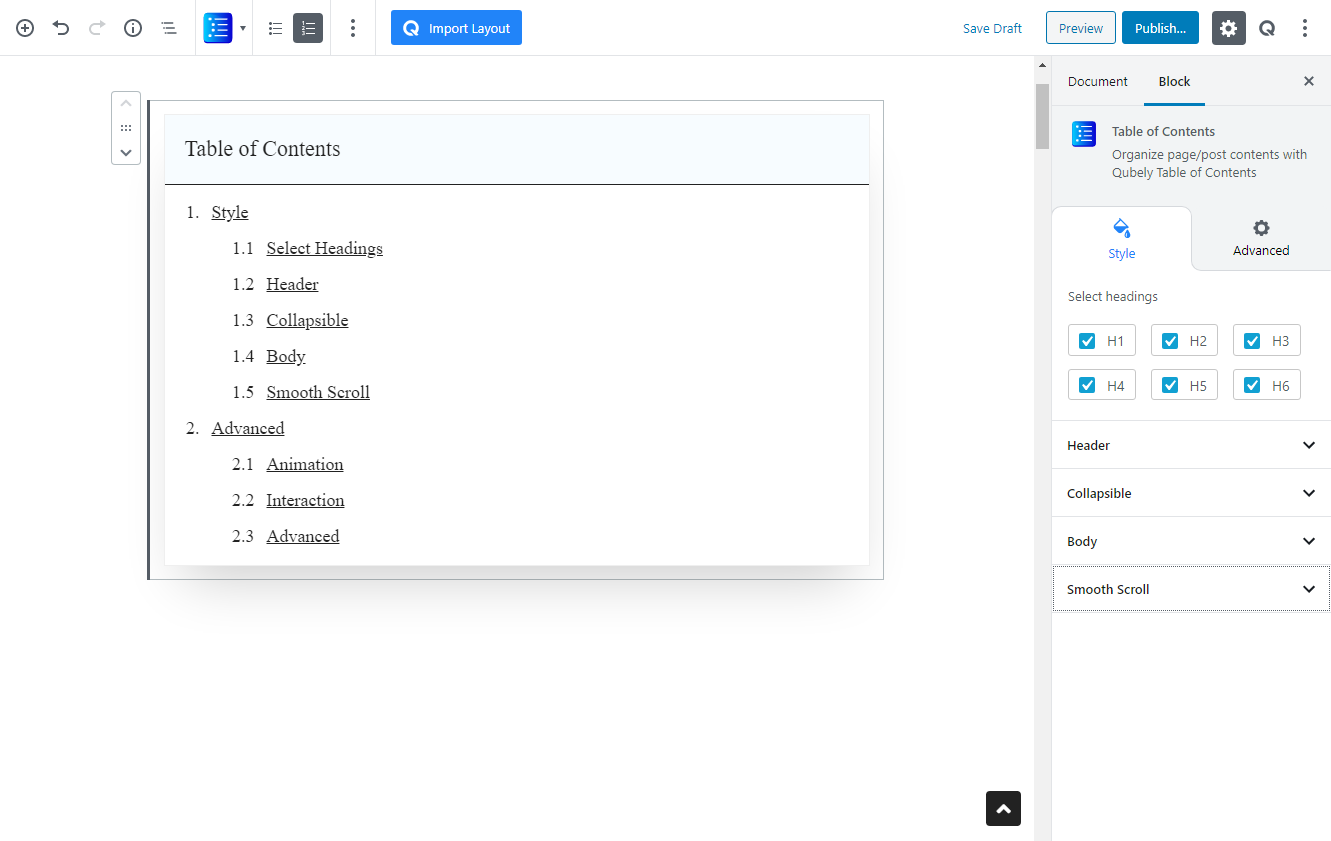The image size is (1331, 841).
Task: Open editor tools vertical dots menu
Action: pyautogui.click(x=1304, y=28)
